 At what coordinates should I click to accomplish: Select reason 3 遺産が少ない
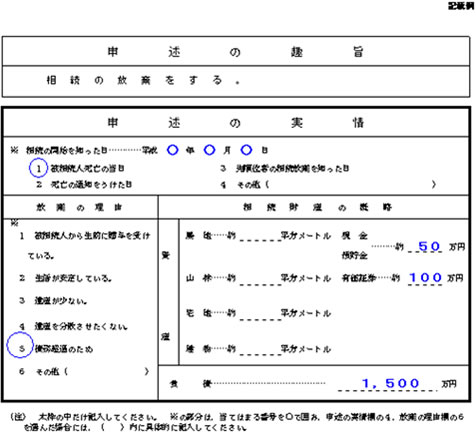(x=53, y=301)
